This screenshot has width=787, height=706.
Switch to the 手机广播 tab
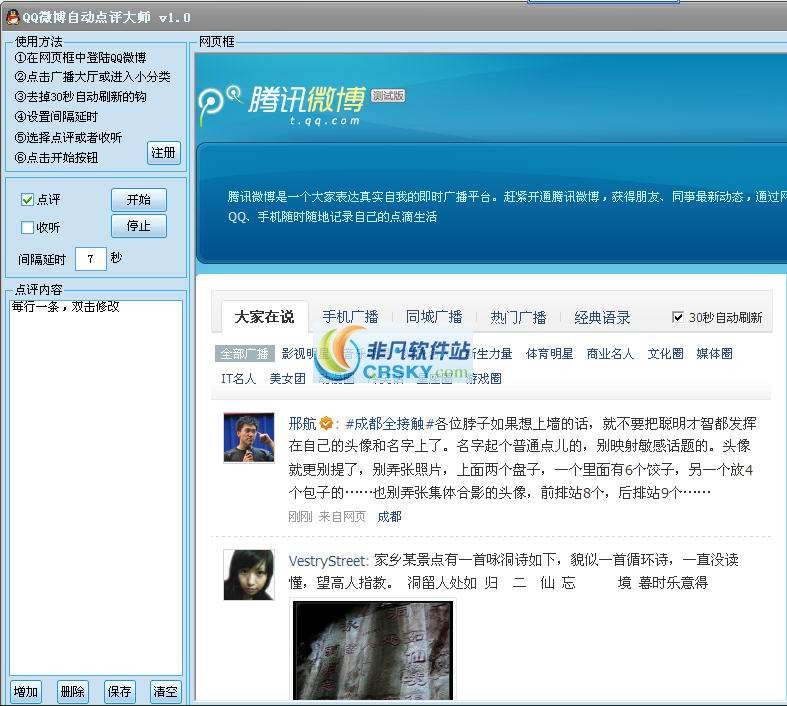(x=350, y=317)
